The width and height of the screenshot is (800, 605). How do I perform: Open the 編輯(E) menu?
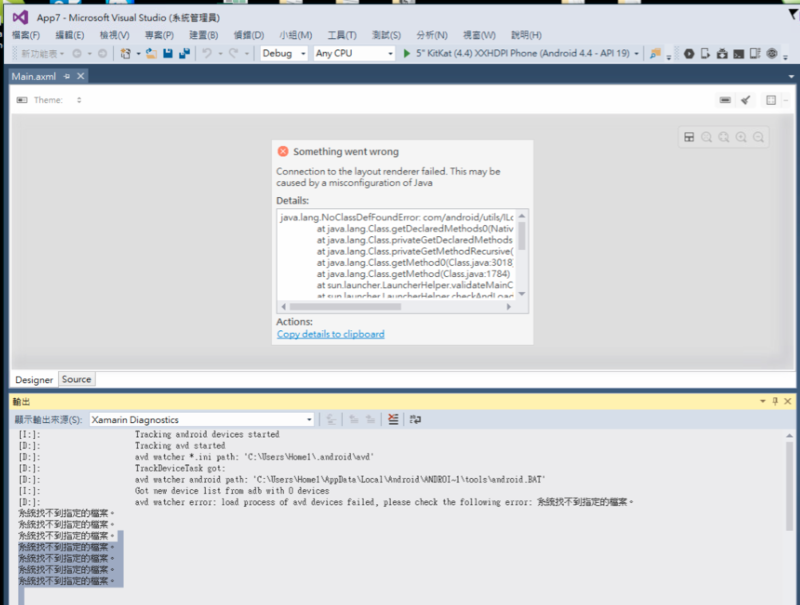click(70, 35)
